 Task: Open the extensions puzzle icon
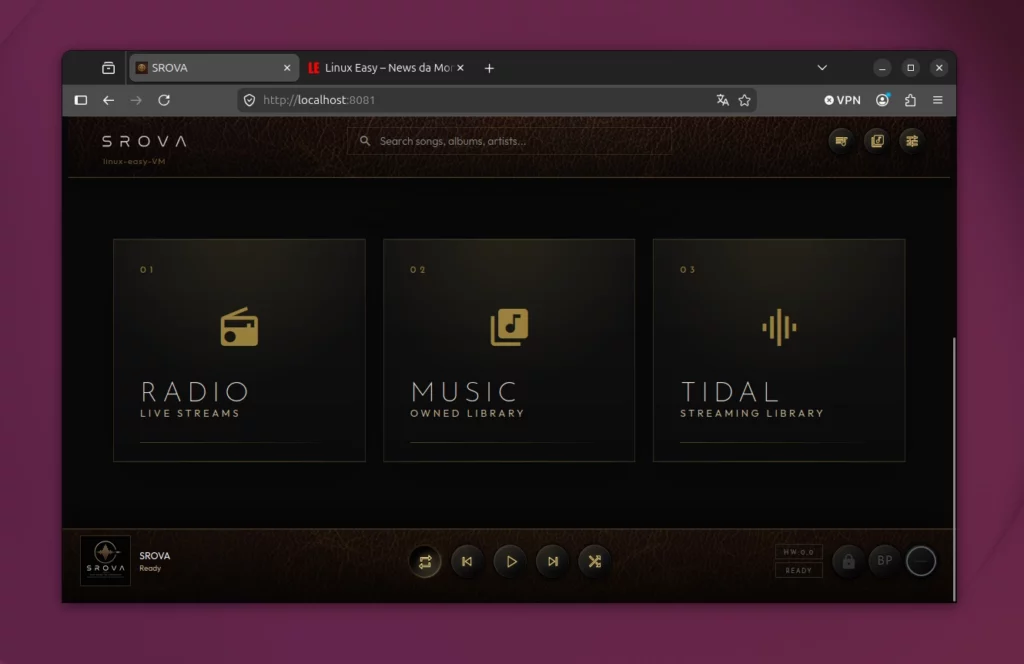click(910, 100)
